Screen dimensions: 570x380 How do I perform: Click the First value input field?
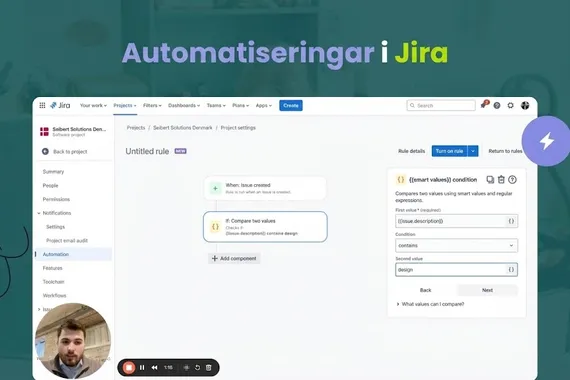457,221
